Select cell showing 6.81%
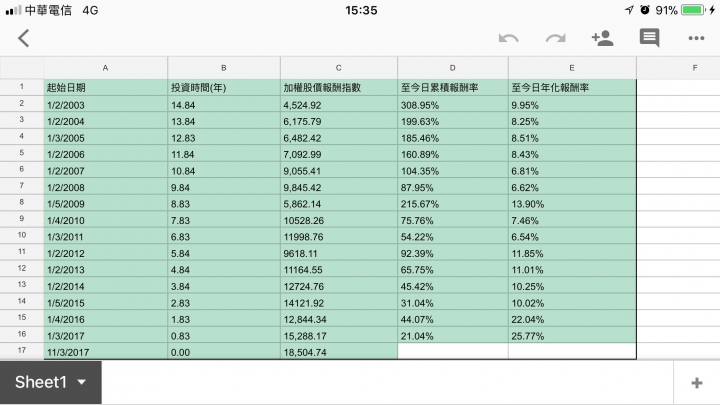The image size is (720, 405). click(572, 171)
